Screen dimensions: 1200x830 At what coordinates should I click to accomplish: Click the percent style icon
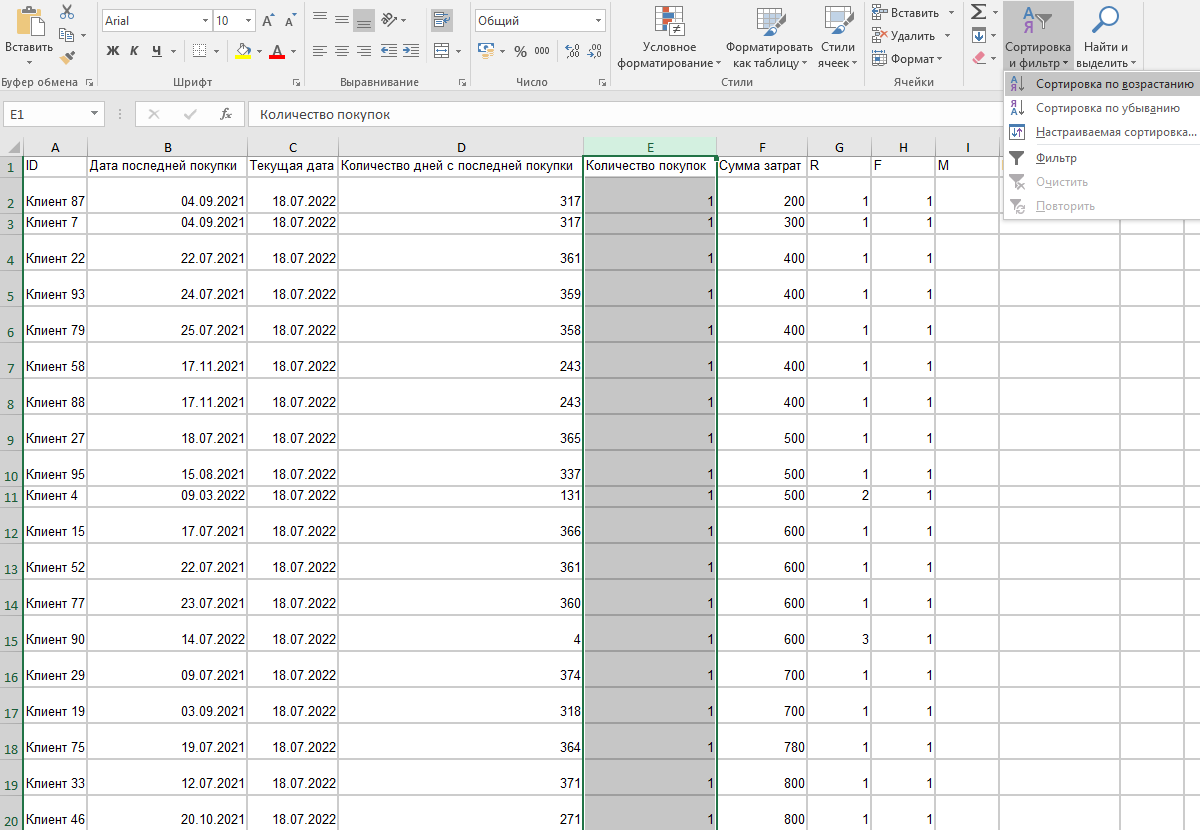click(520, 51)
